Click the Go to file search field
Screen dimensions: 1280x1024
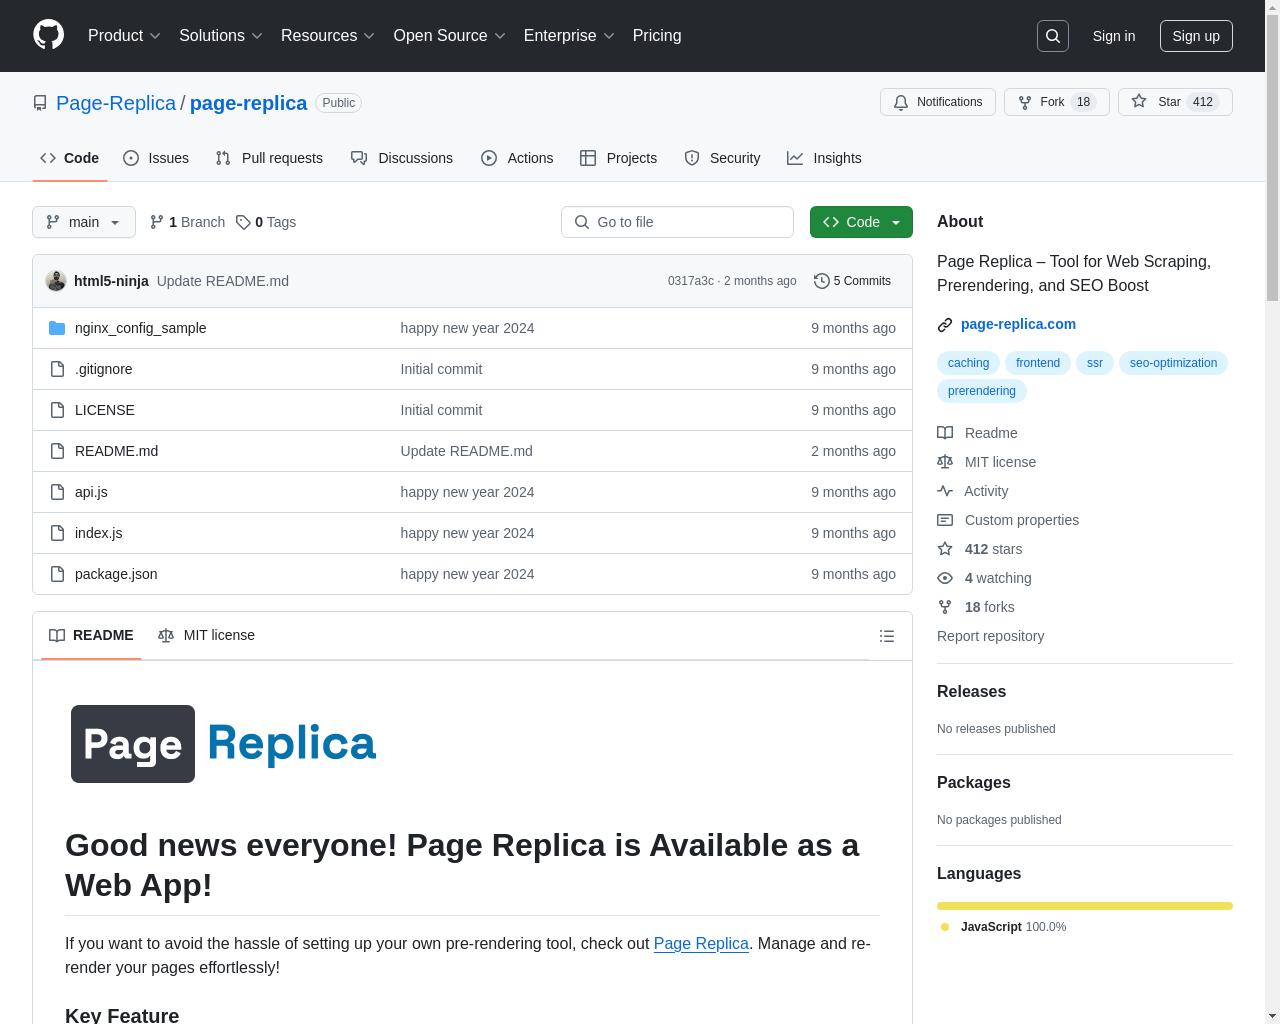(x=677, y=222)
